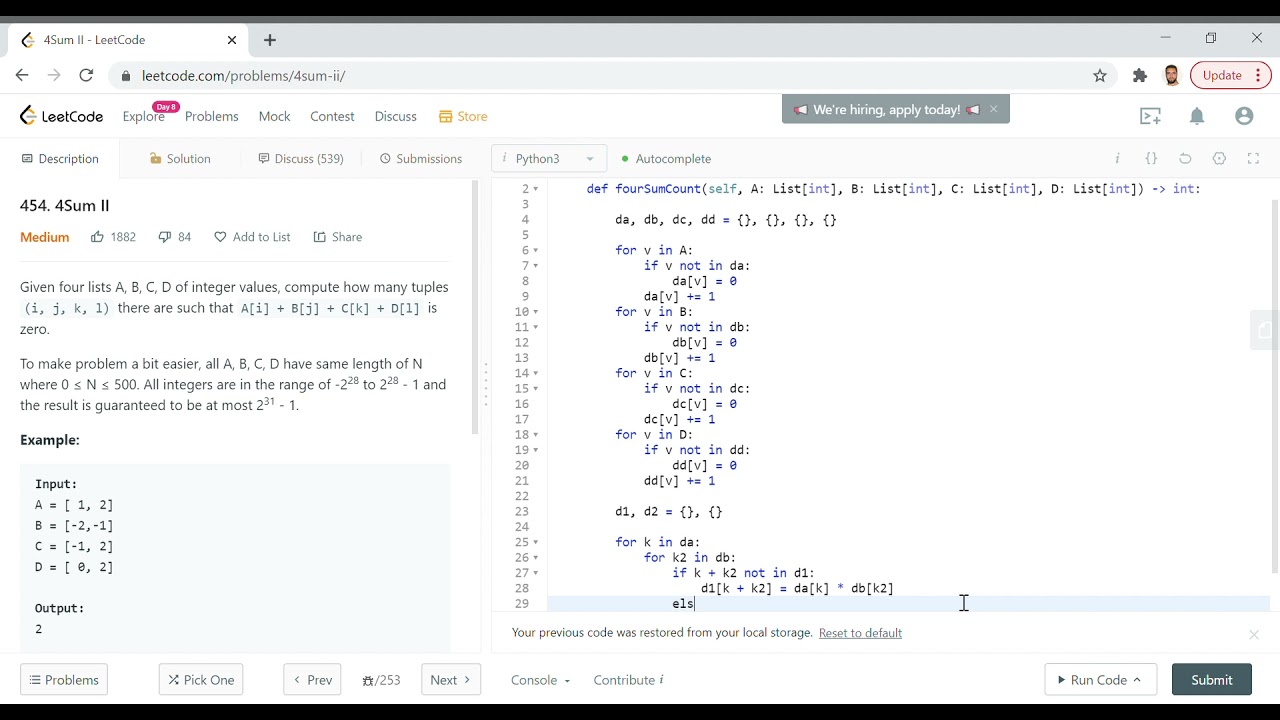1280x720 pixels.
Task: Open the LeetCode user account icon
Action: click(1244, 116)
